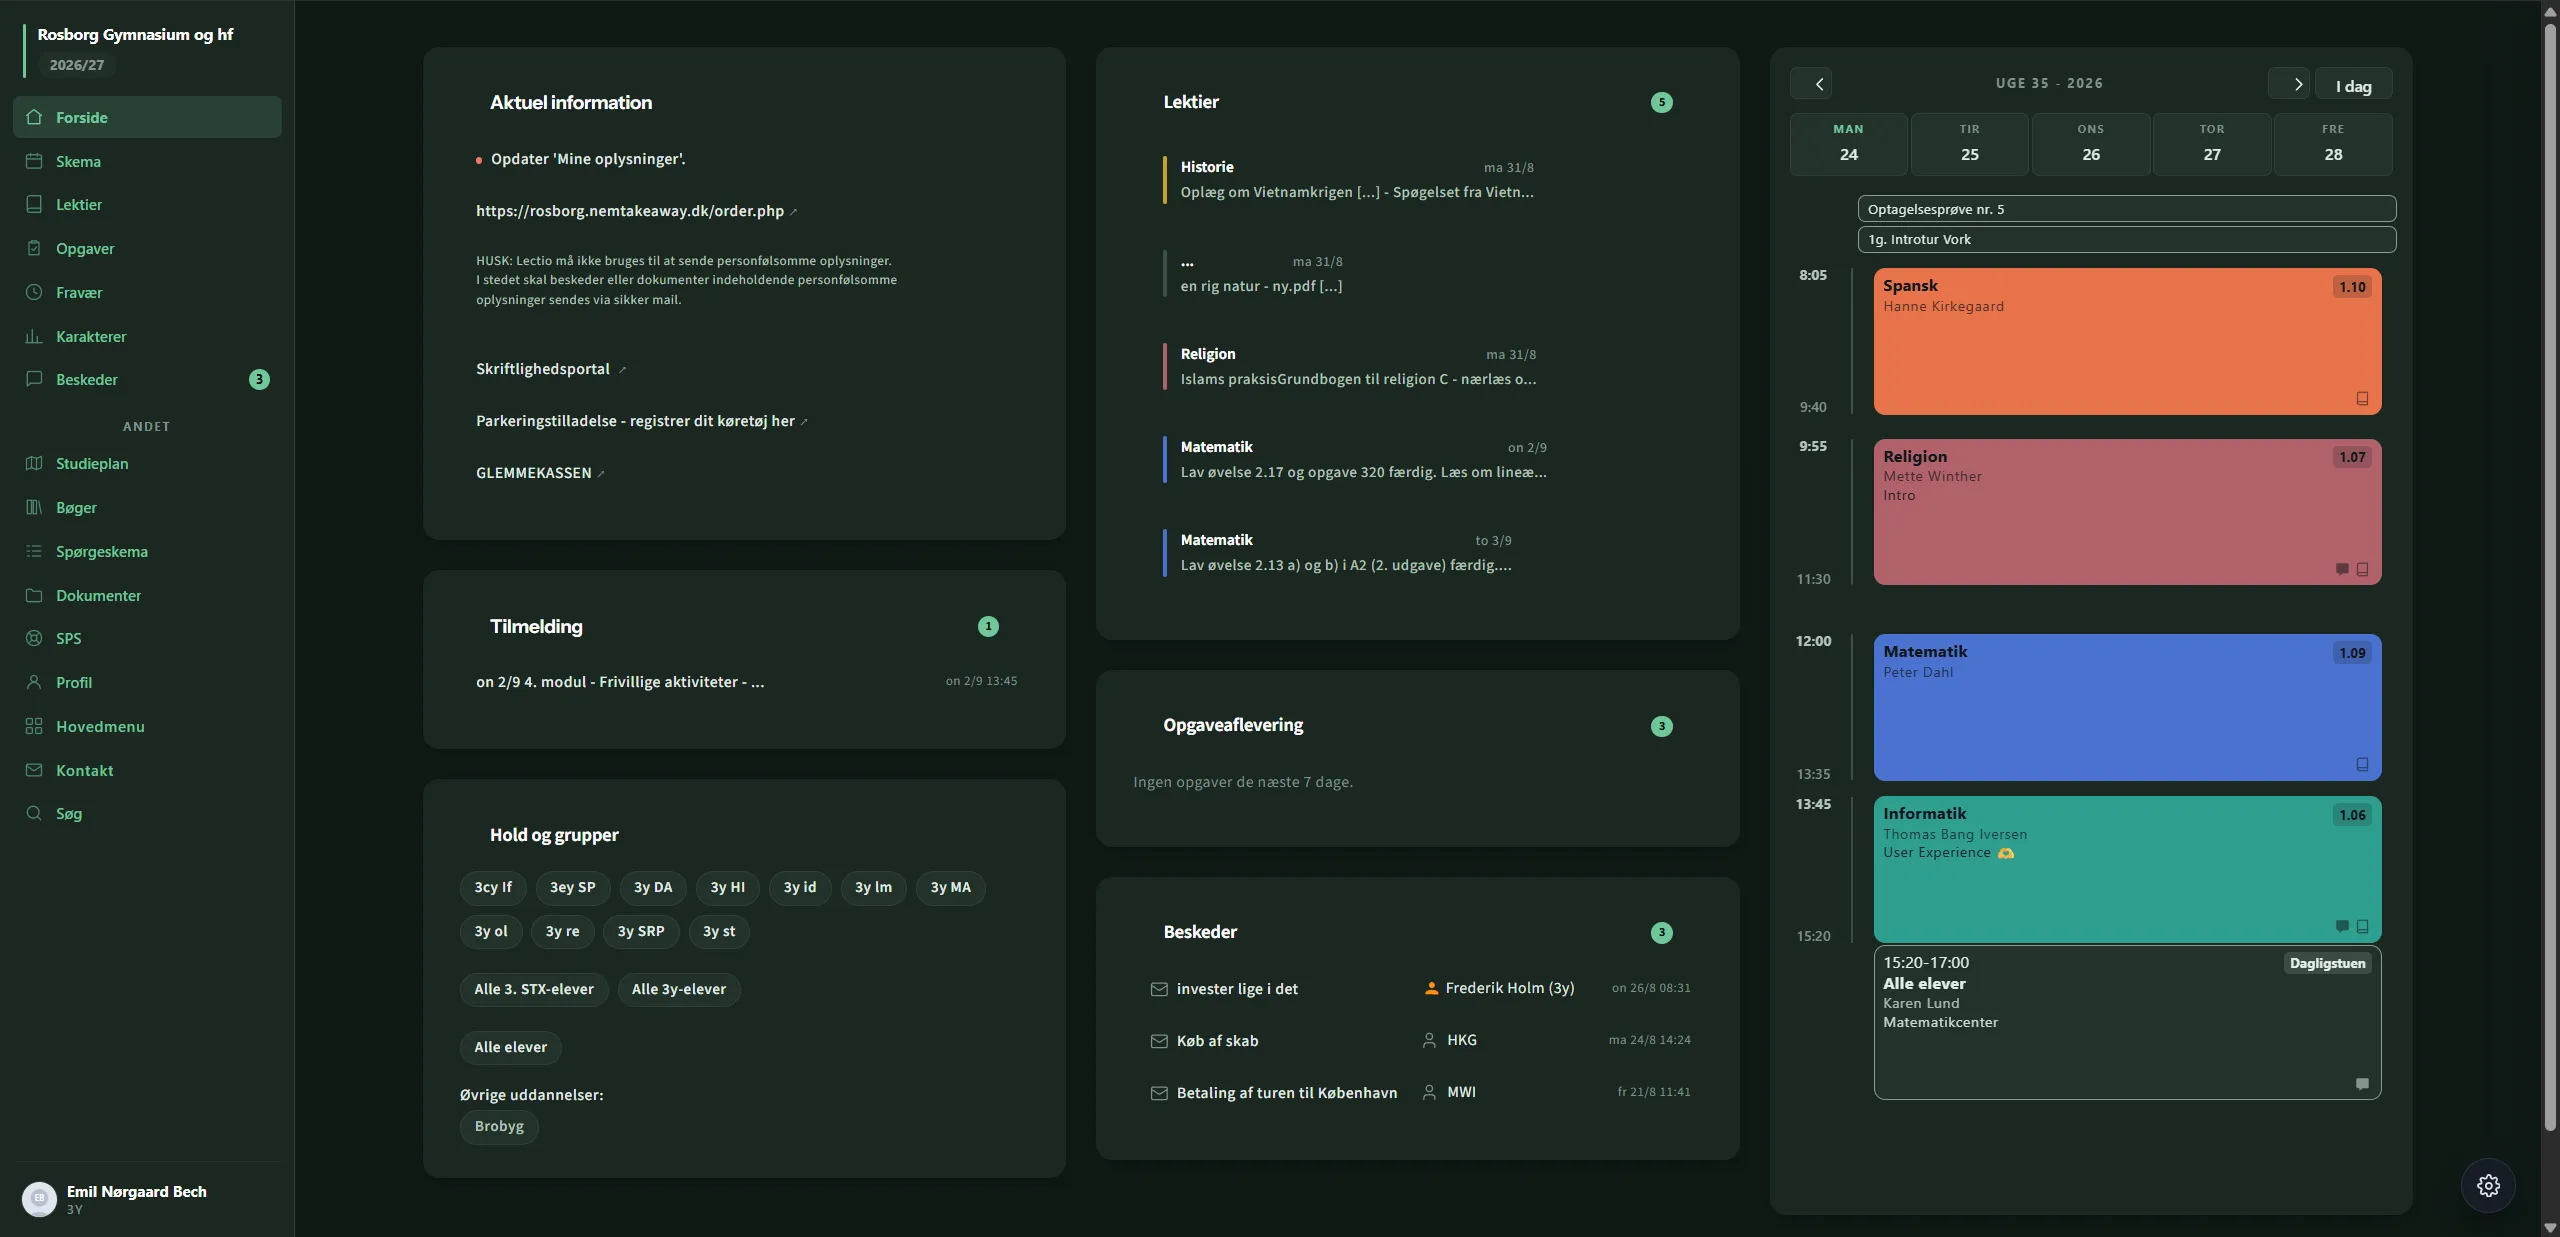Select the MAN 24 day tab
Image resolution: width=2560 pixels, height=1237 pixels.
(1848, 144)
